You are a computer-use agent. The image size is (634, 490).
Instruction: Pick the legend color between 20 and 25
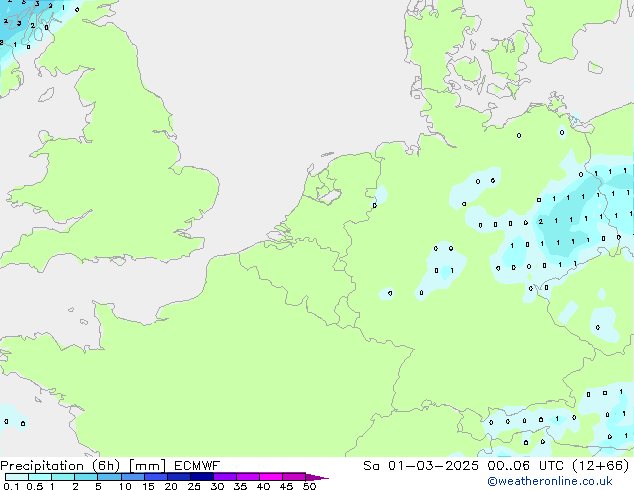180,477
